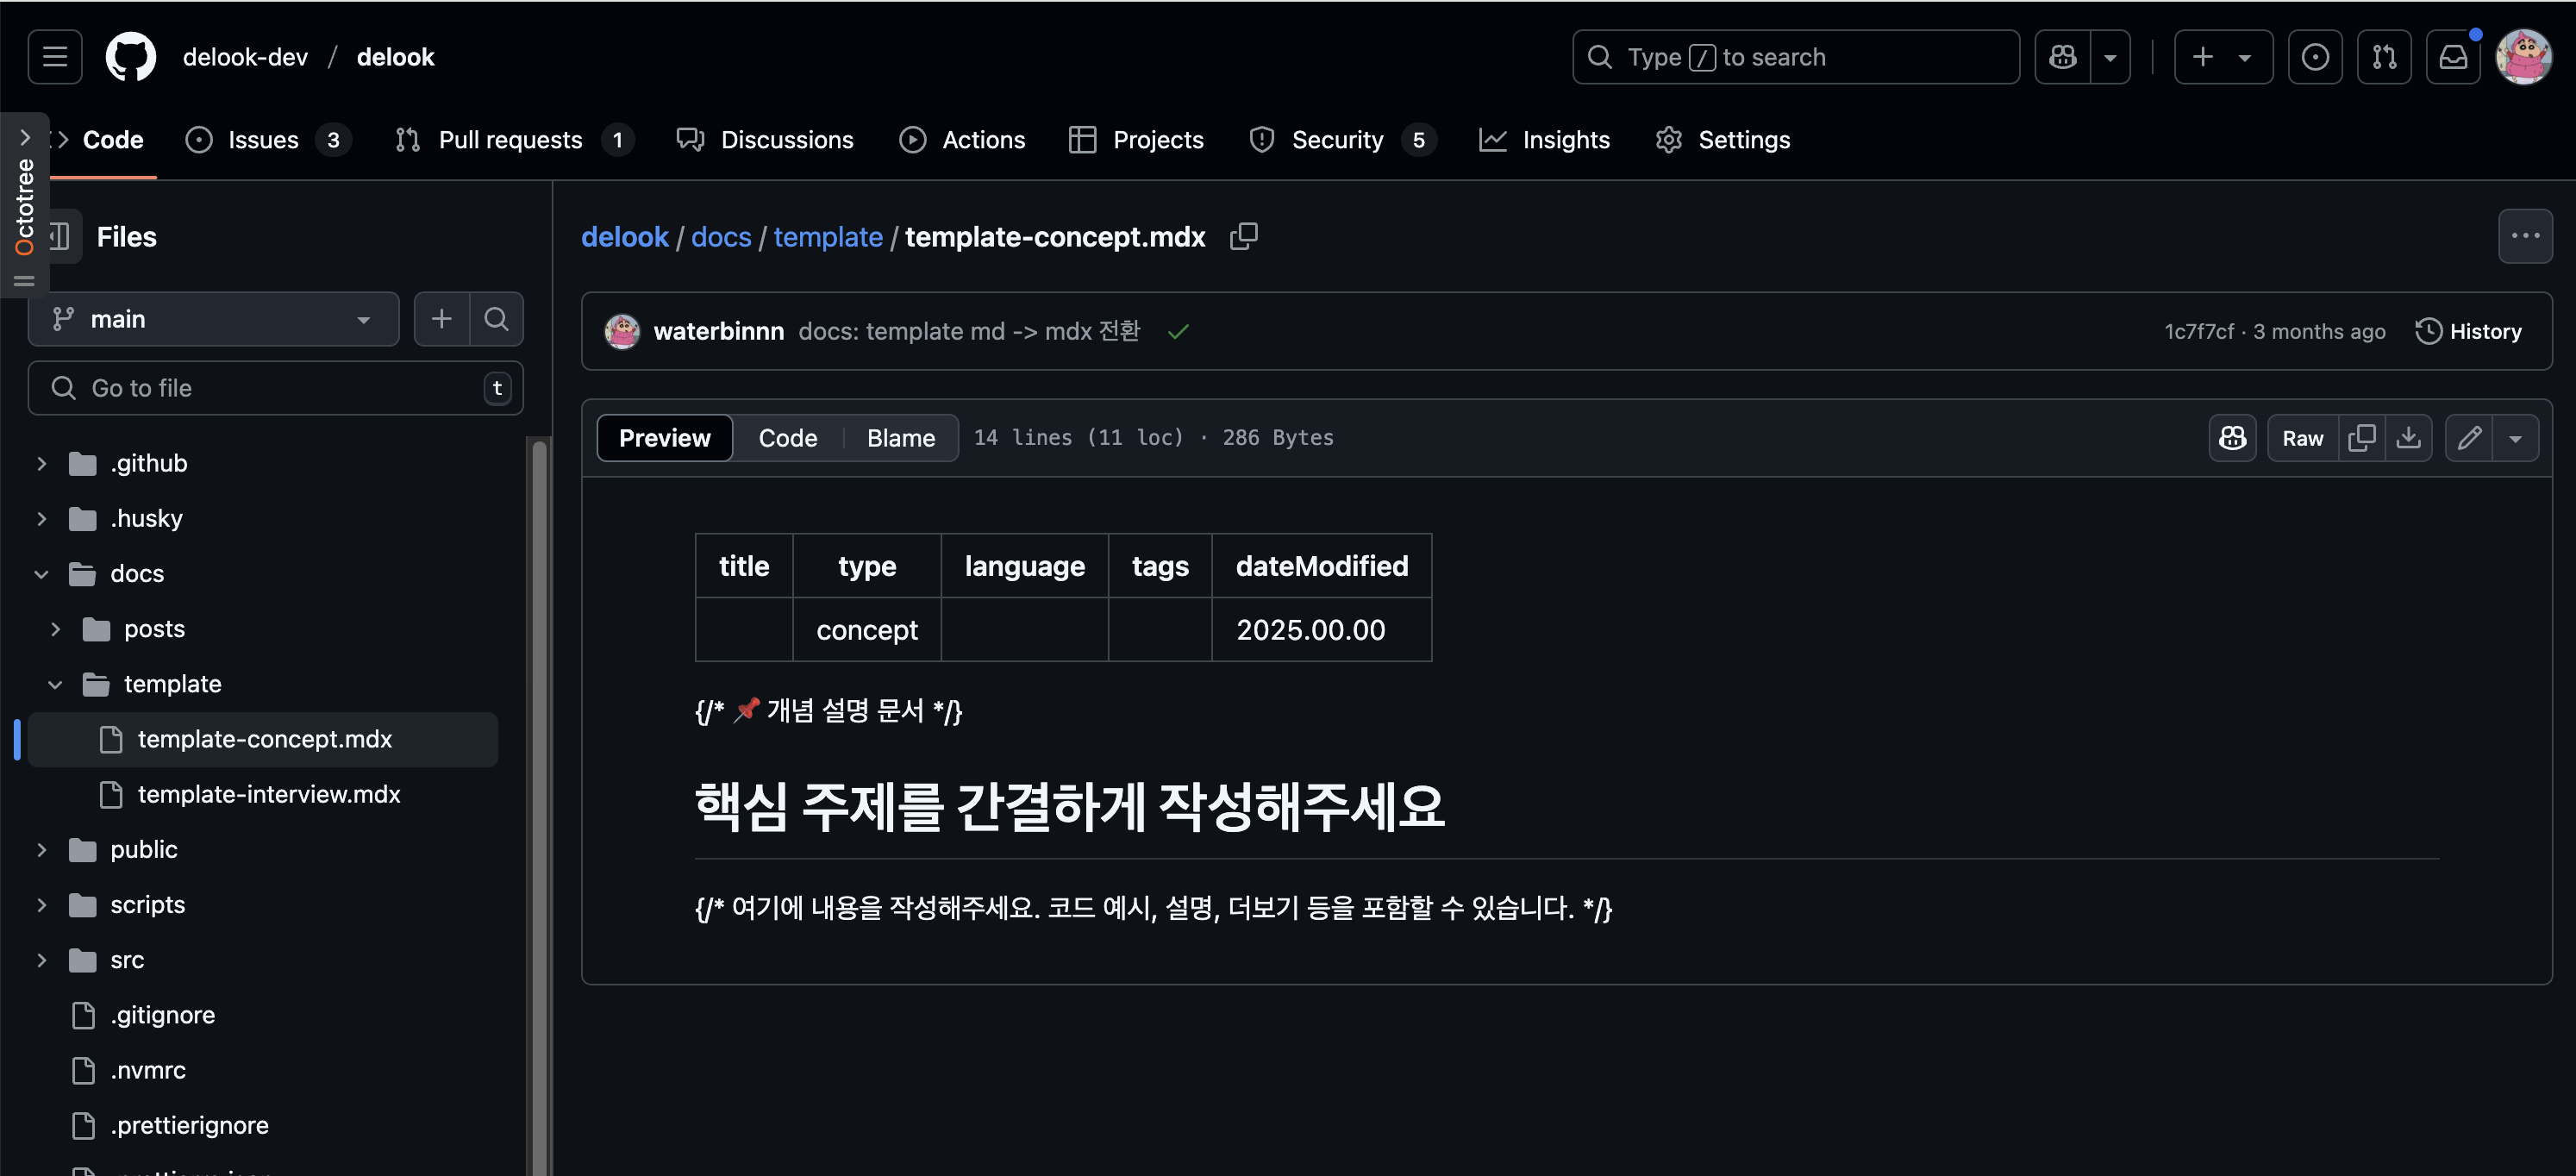Click the pencil edit file icon

click(2469, 438)
